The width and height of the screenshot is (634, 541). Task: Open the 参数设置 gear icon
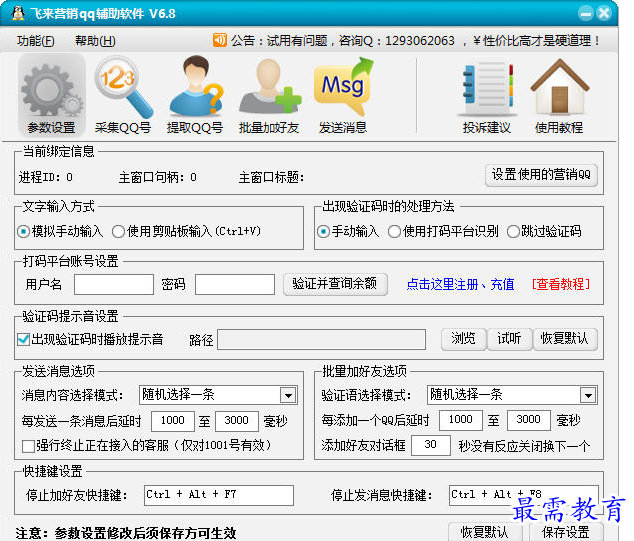point(51,95)
